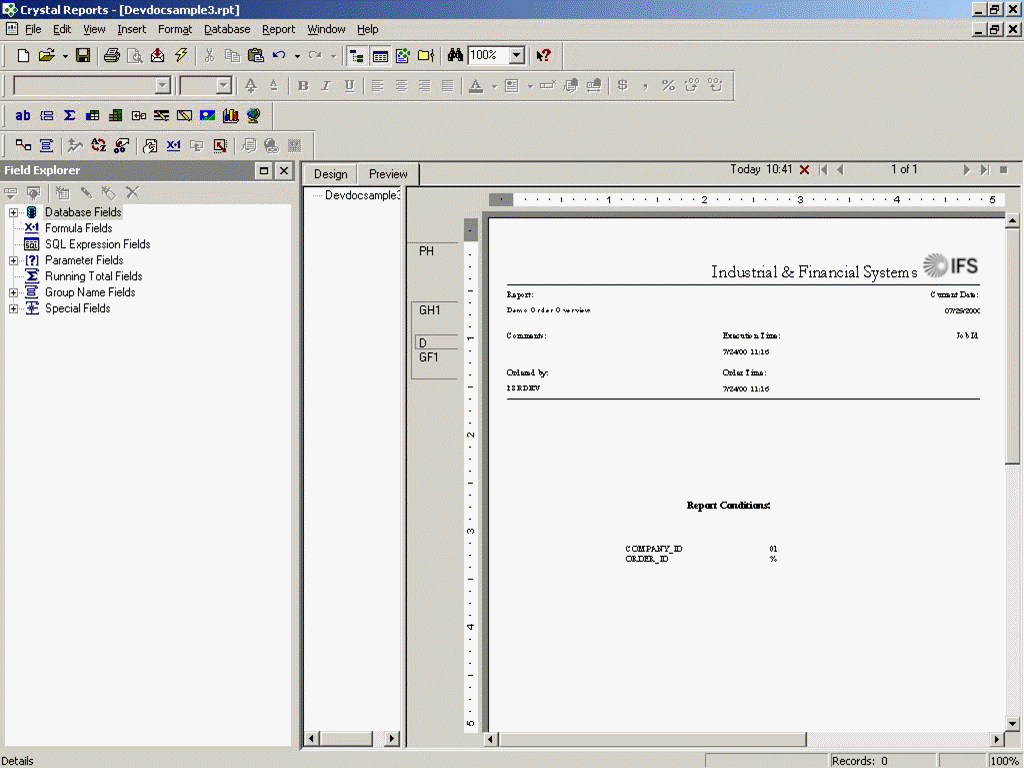Open the Record Sort Expert
The width and height of the screenshot is (1024, 768).
click(x=97, y=145)
